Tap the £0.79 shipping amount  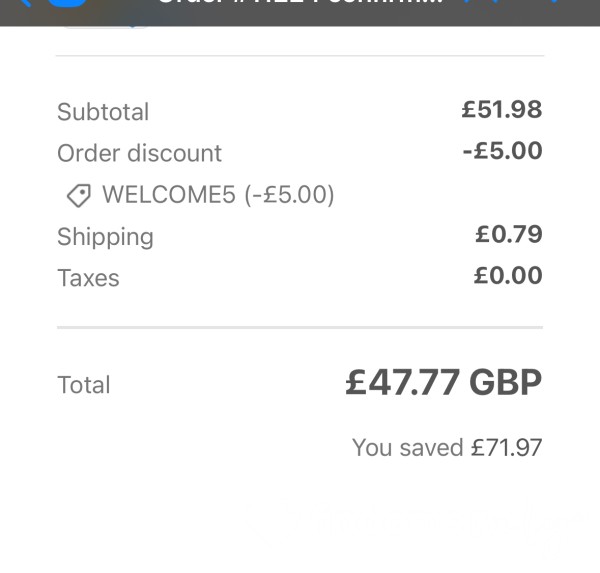(509, 234)
